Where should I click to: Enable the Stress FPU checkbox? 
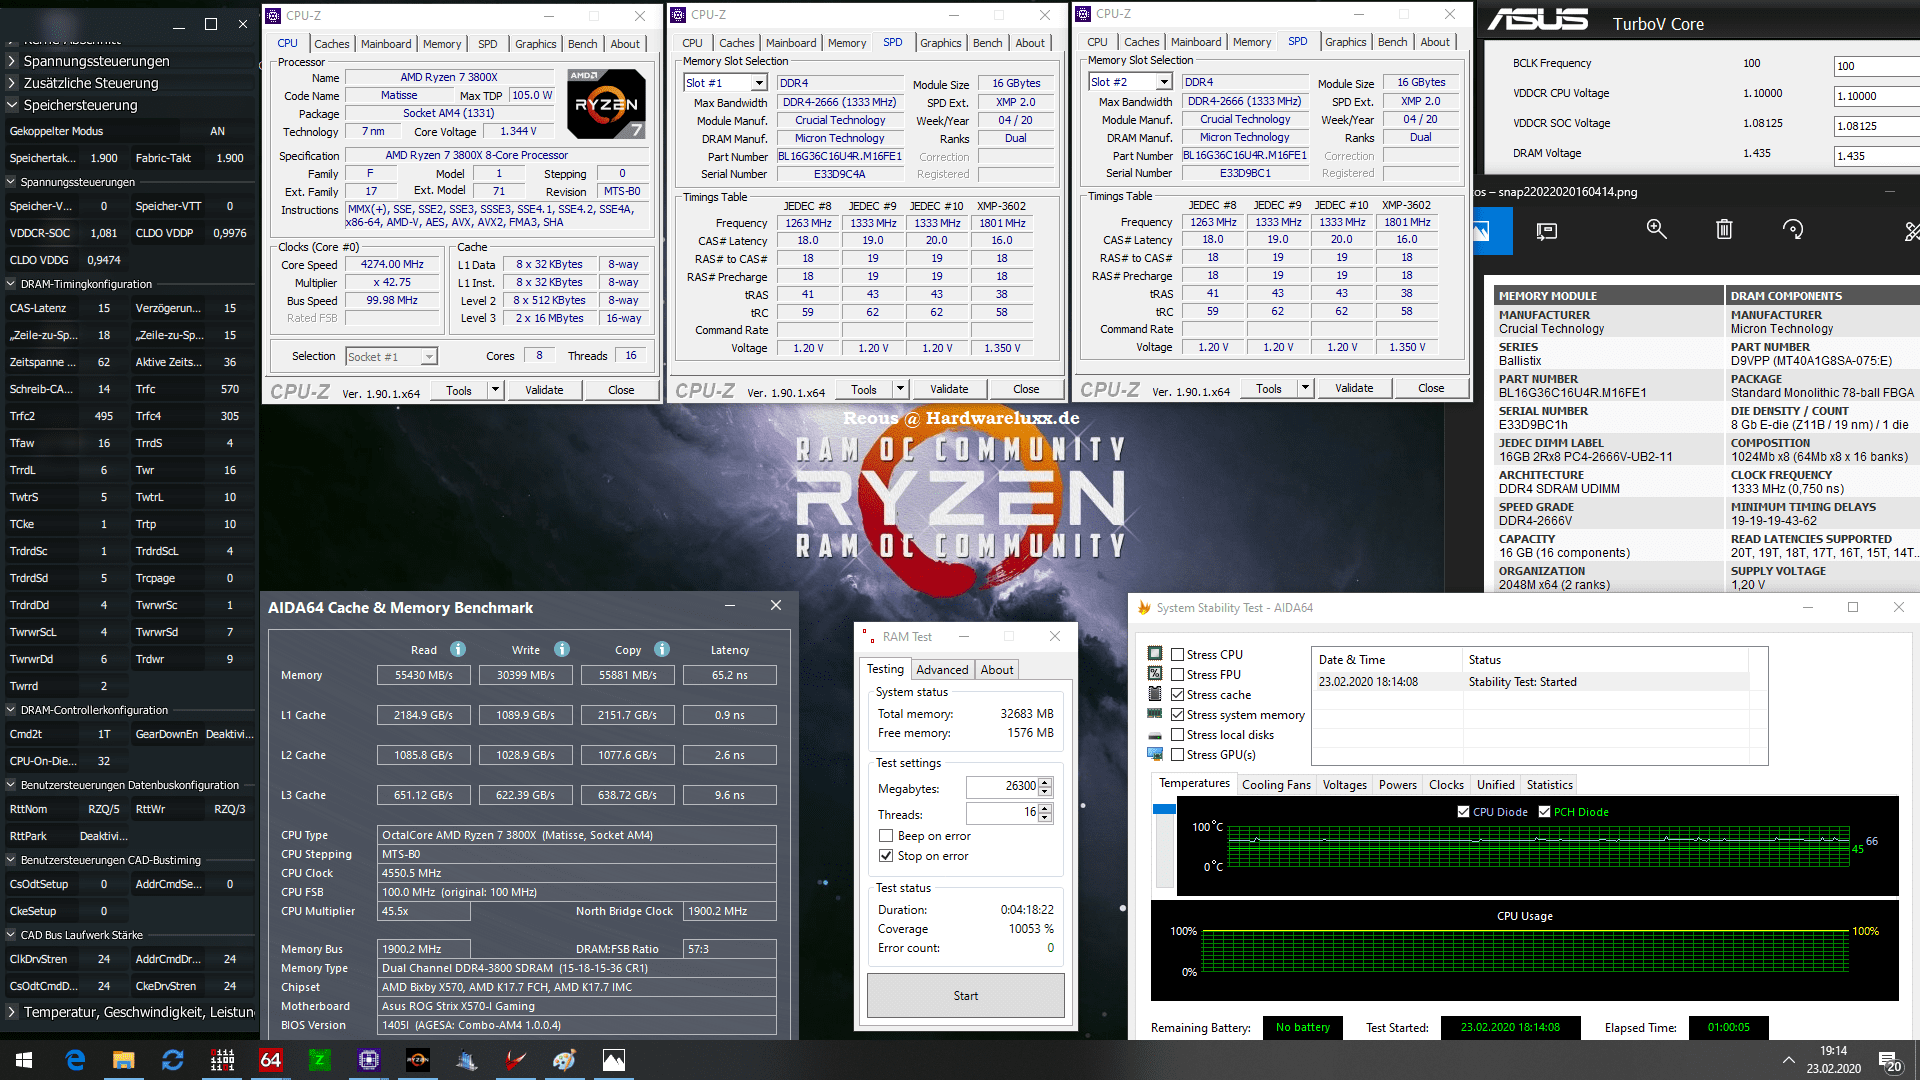[x=1178, y=675]
